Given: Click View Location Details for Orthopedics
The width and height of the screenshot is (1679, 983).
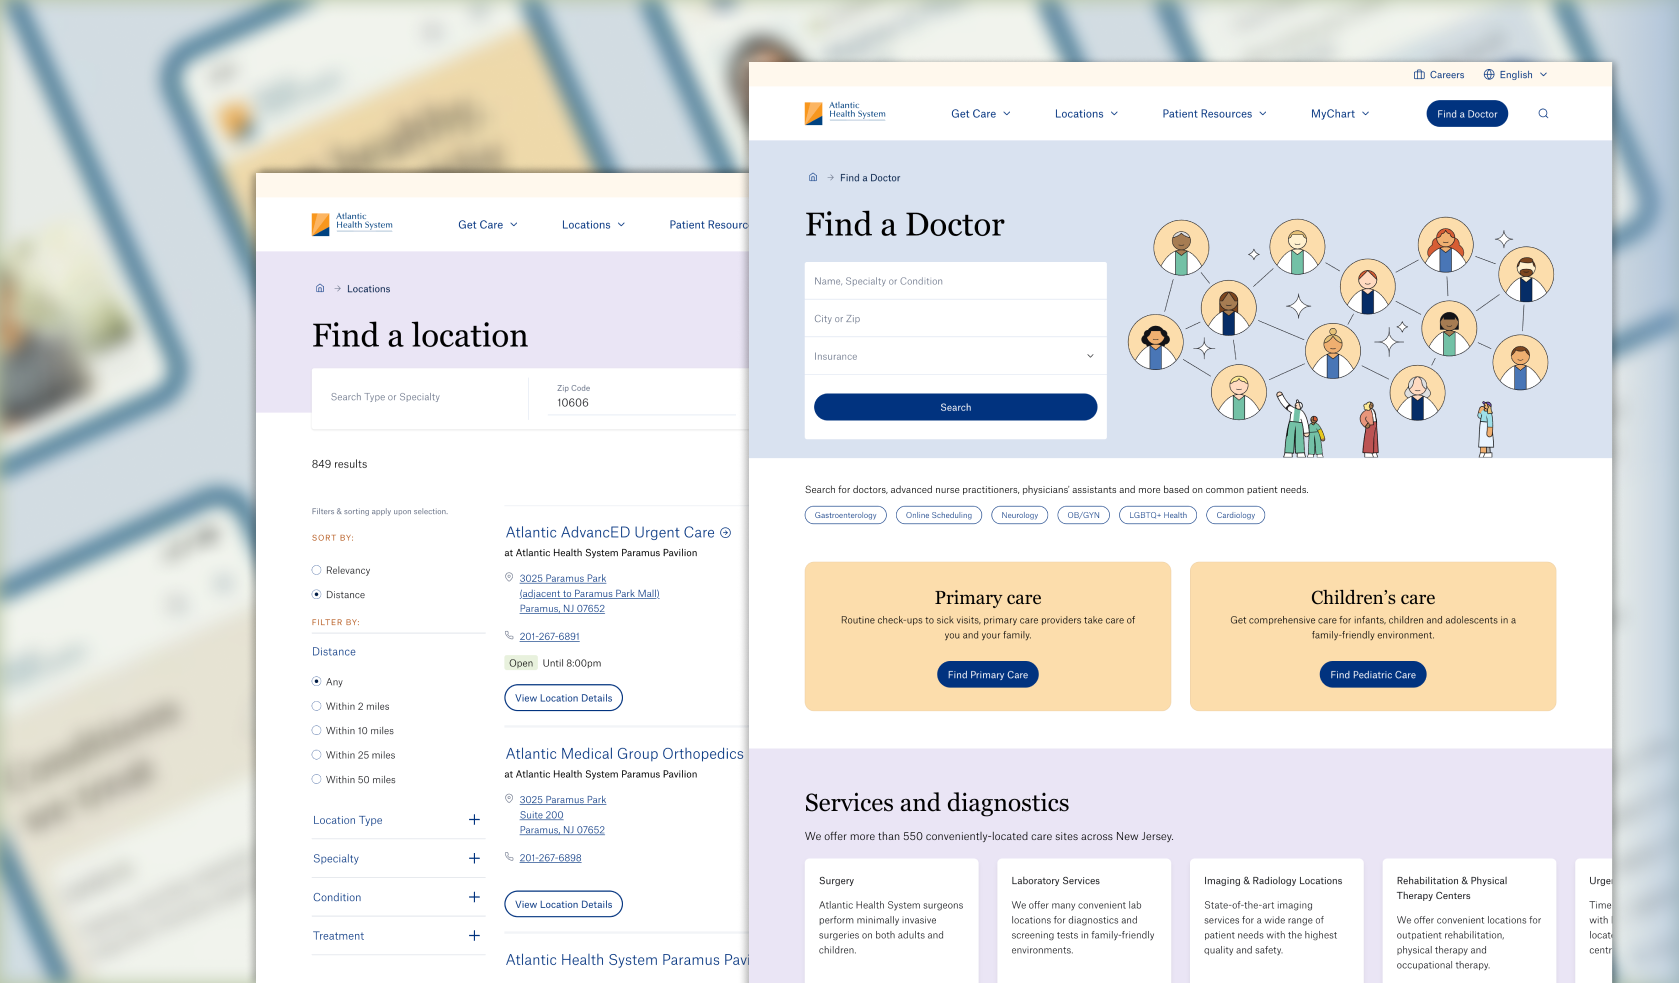Looking at the screenshot, I should pyautogui.click(x=564, y=904).
